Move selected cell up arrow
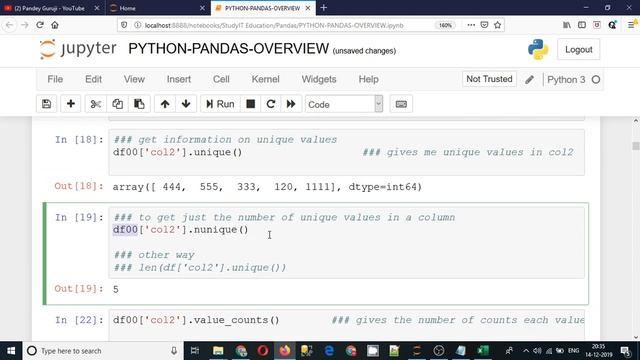 point(165,104)
